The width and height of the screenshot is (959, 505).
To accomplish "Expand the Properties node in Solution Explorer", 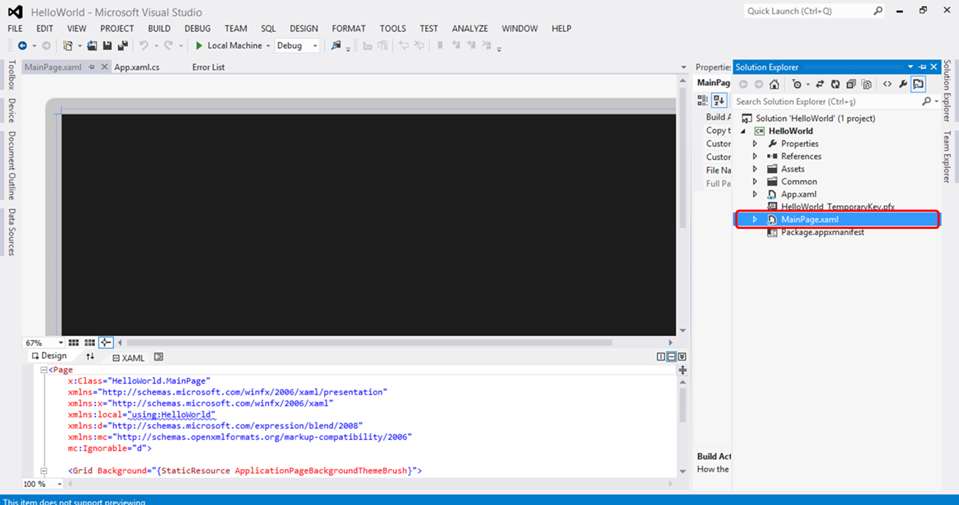I will pyautogui.click(x=755, y=144).
